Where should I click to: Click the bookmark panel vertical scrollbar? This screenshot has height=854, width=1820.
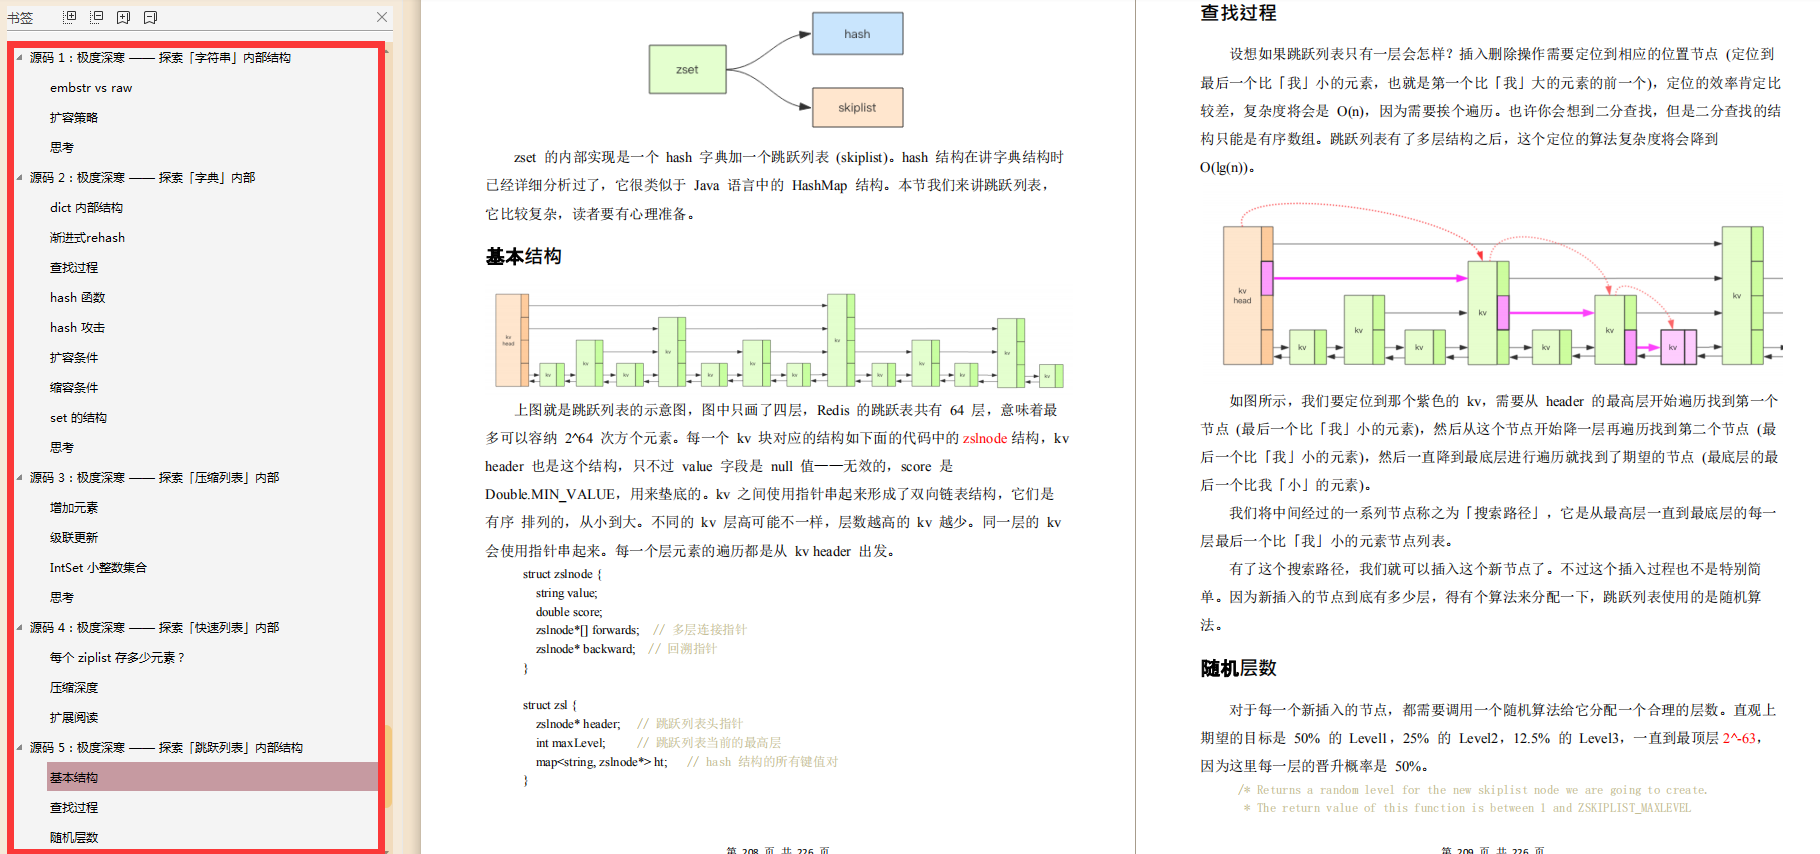tap(388, 765)
